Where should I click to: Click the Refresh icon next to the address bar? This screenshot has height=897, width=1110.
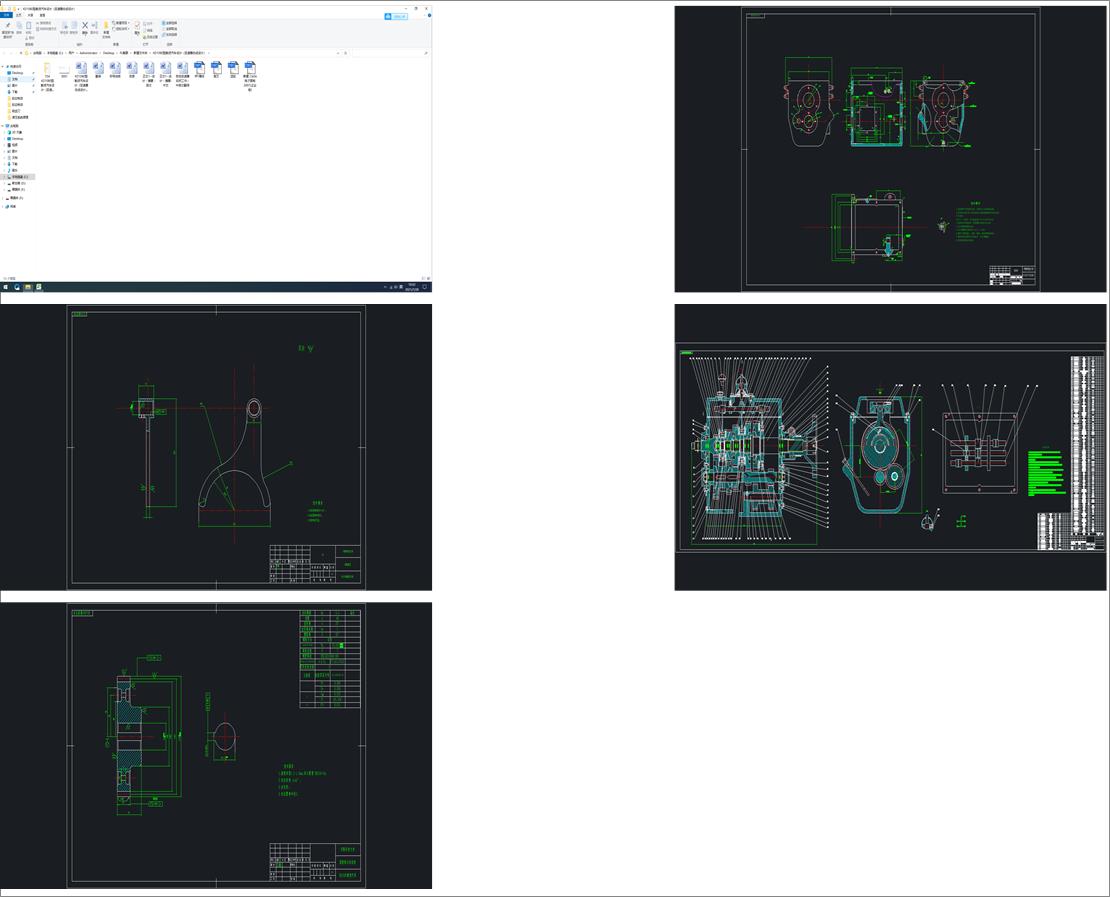coord(345,53)
